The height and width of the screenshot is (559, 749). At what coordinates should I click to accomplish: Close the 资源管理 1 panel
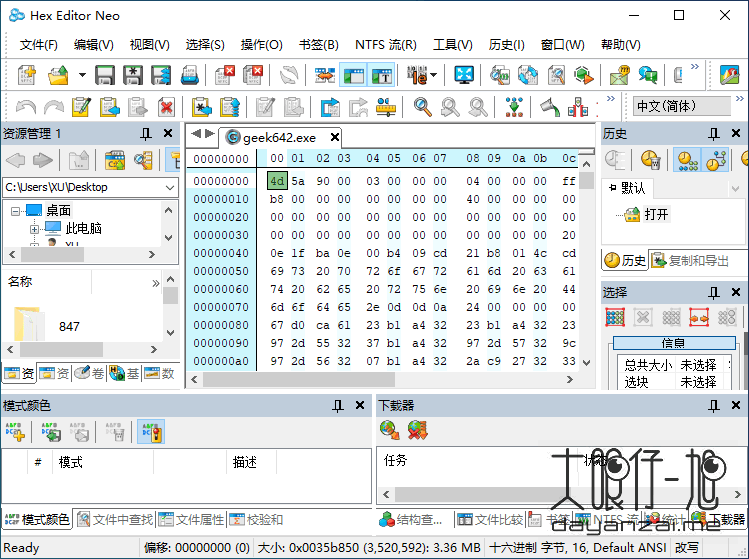[x=168, y=133]
